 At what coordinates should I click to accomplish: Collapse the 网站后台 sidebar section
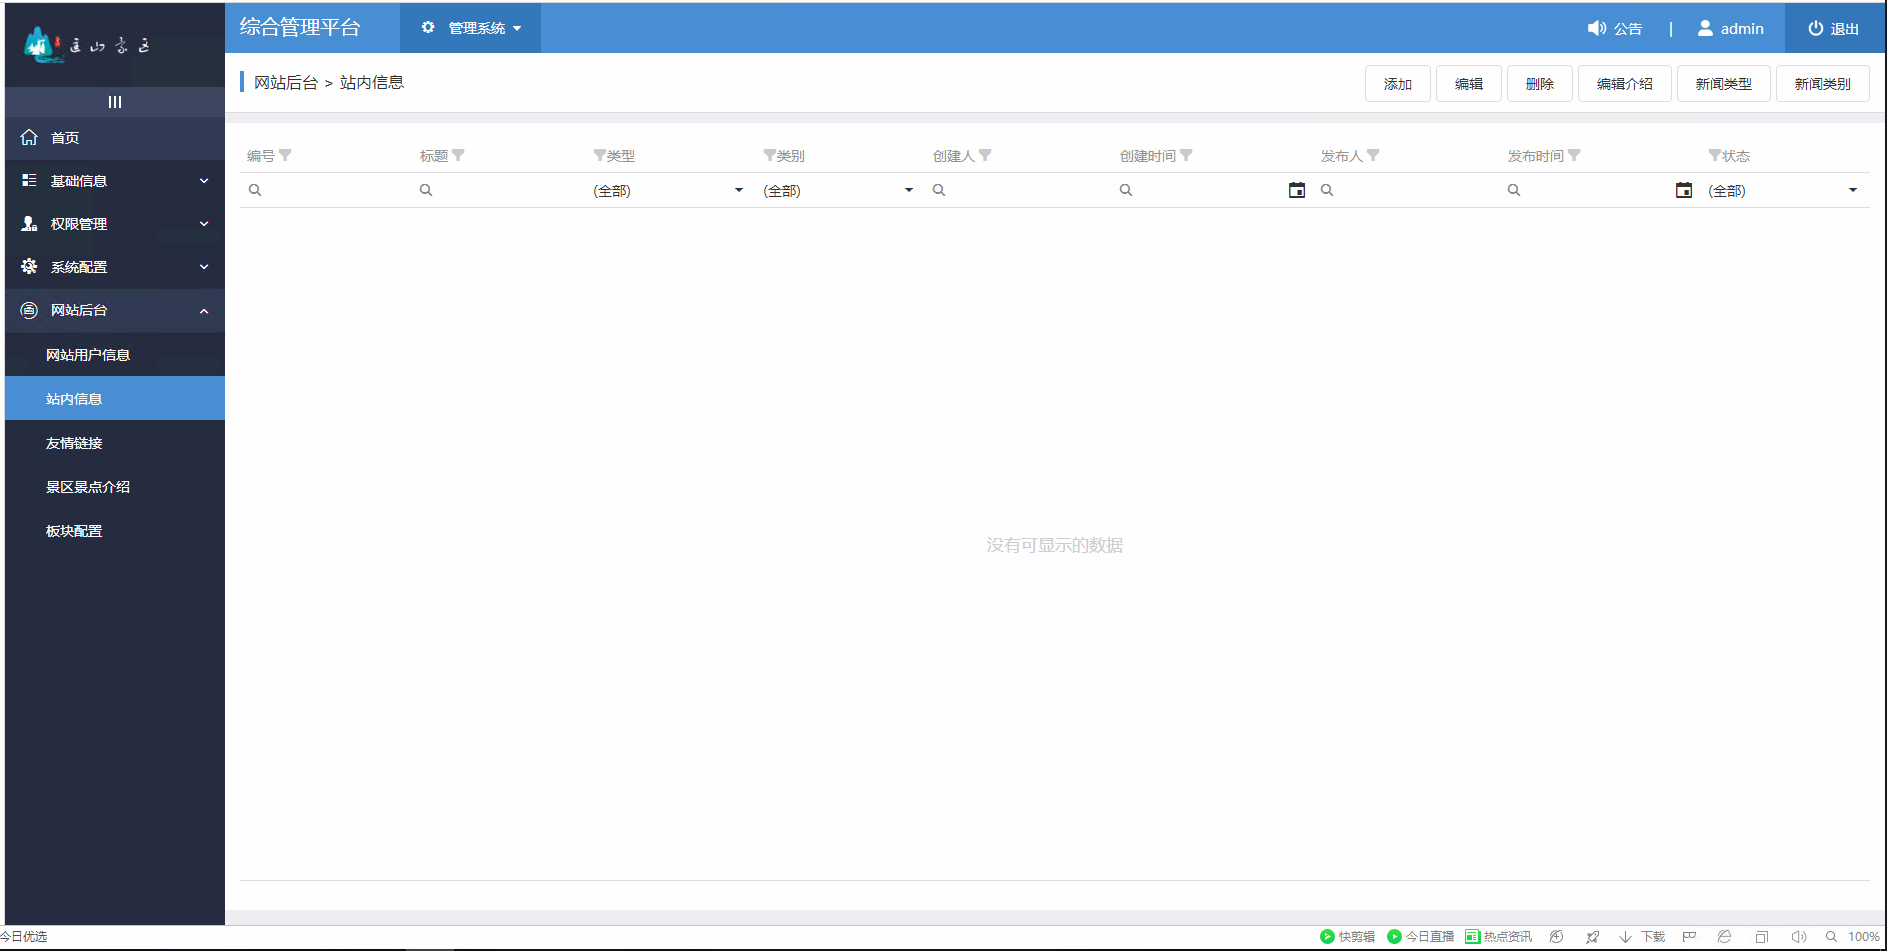point(114,310)
